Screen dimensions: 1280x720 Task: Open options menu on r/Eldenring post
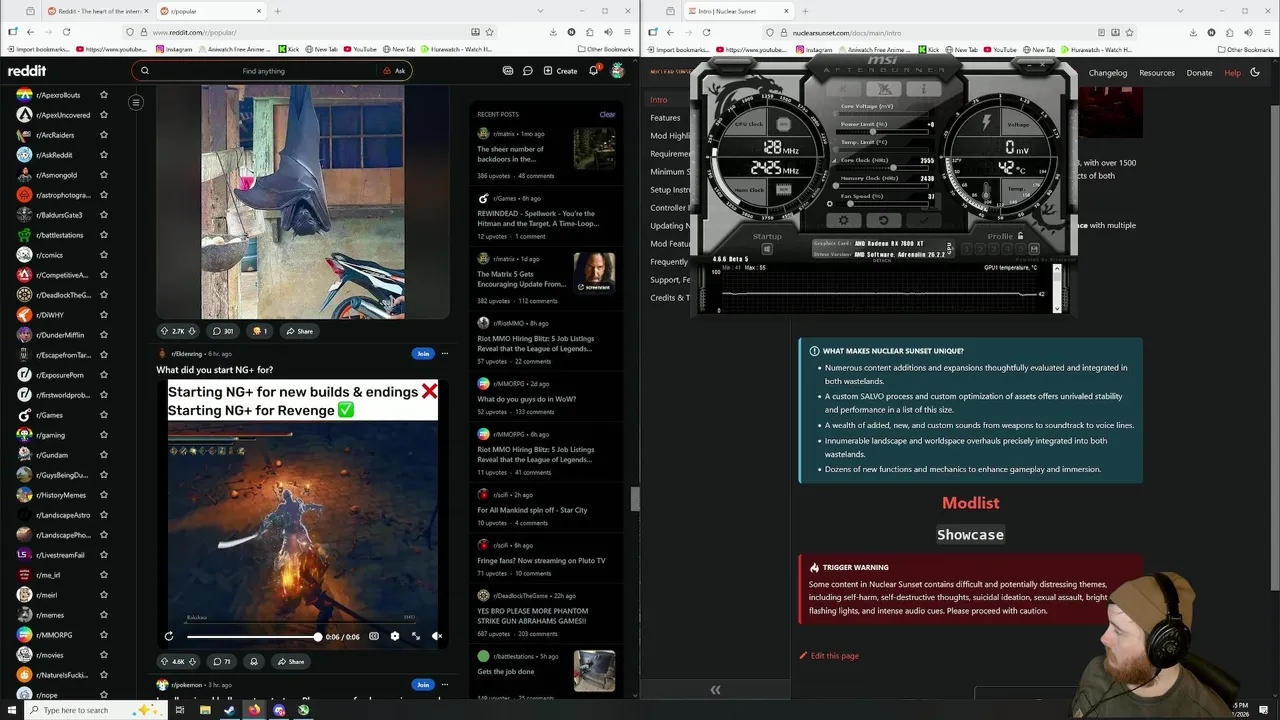tap(445, 353)
